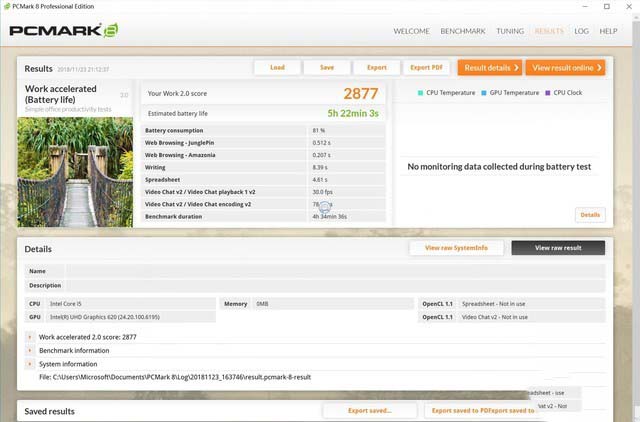The height and width of the screenshot is (422, 640).
Task: Click the Export button
Action: click(376, 68)
